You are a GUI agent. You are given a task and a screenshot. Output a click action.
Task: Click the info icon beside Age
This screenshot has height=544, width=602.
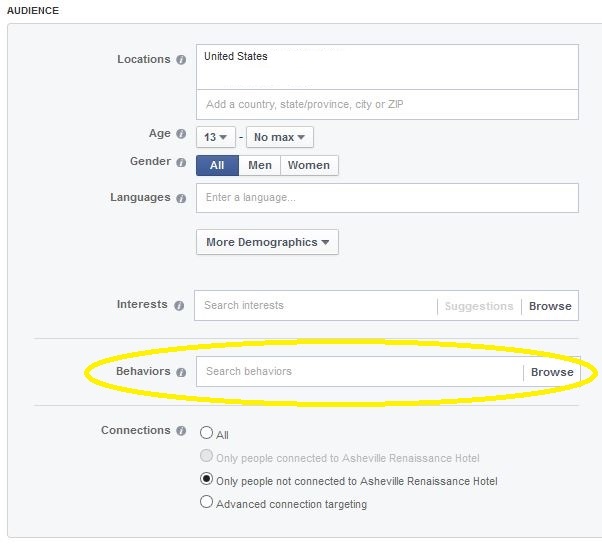[x=181, y=134]
